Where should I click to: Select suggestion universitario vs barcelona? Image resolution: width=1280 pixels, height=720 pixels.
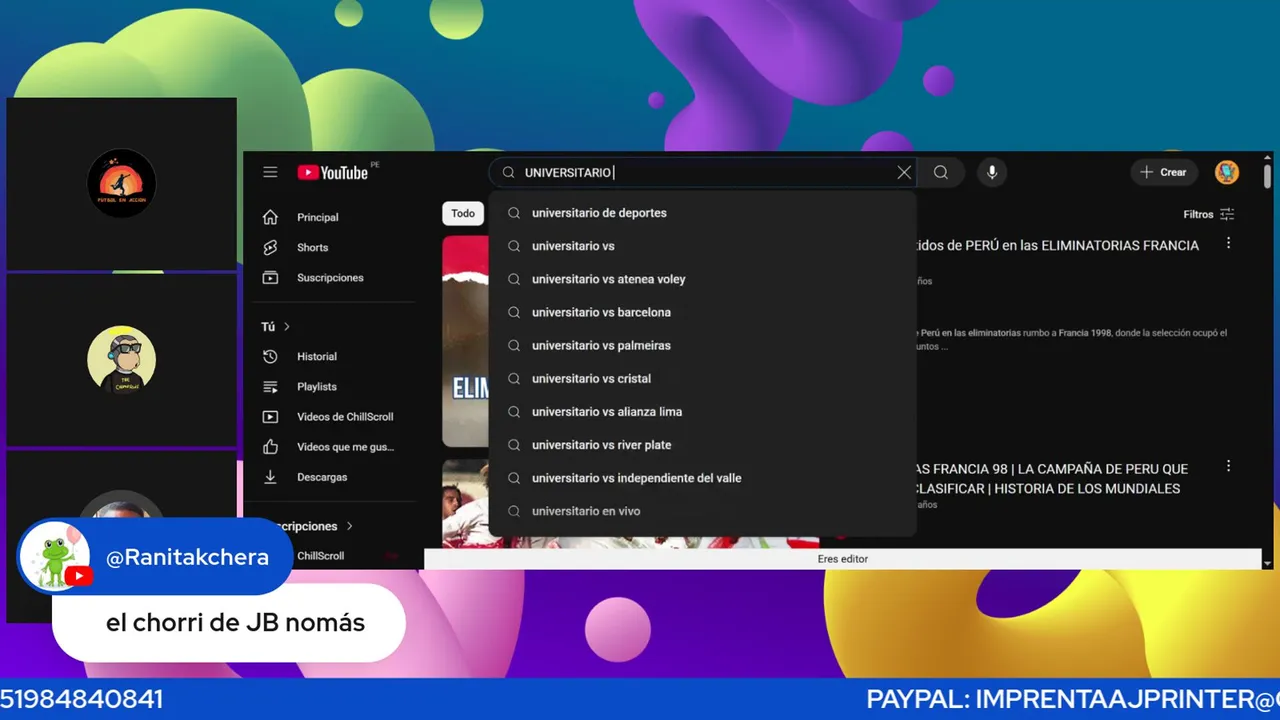point(702,312)
